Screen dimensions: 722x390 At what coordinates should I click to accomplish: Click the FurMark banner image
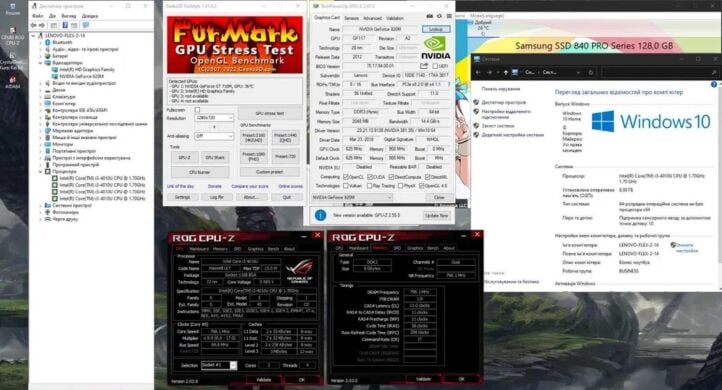coord(235,45)
